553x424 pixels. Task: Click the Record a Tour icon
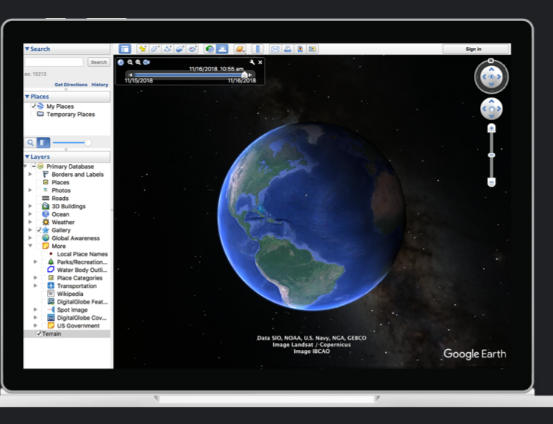click(192, 49)
